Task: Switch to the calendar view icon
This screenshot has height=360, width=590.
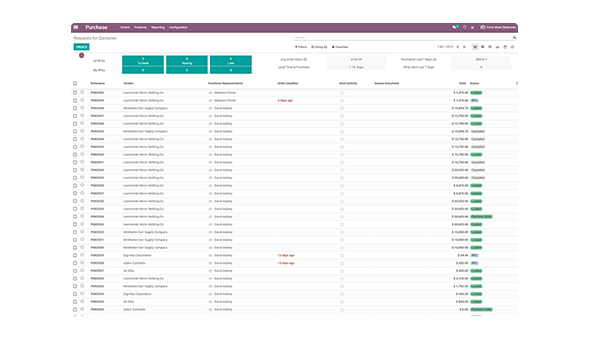Action: tap(505, 47)
